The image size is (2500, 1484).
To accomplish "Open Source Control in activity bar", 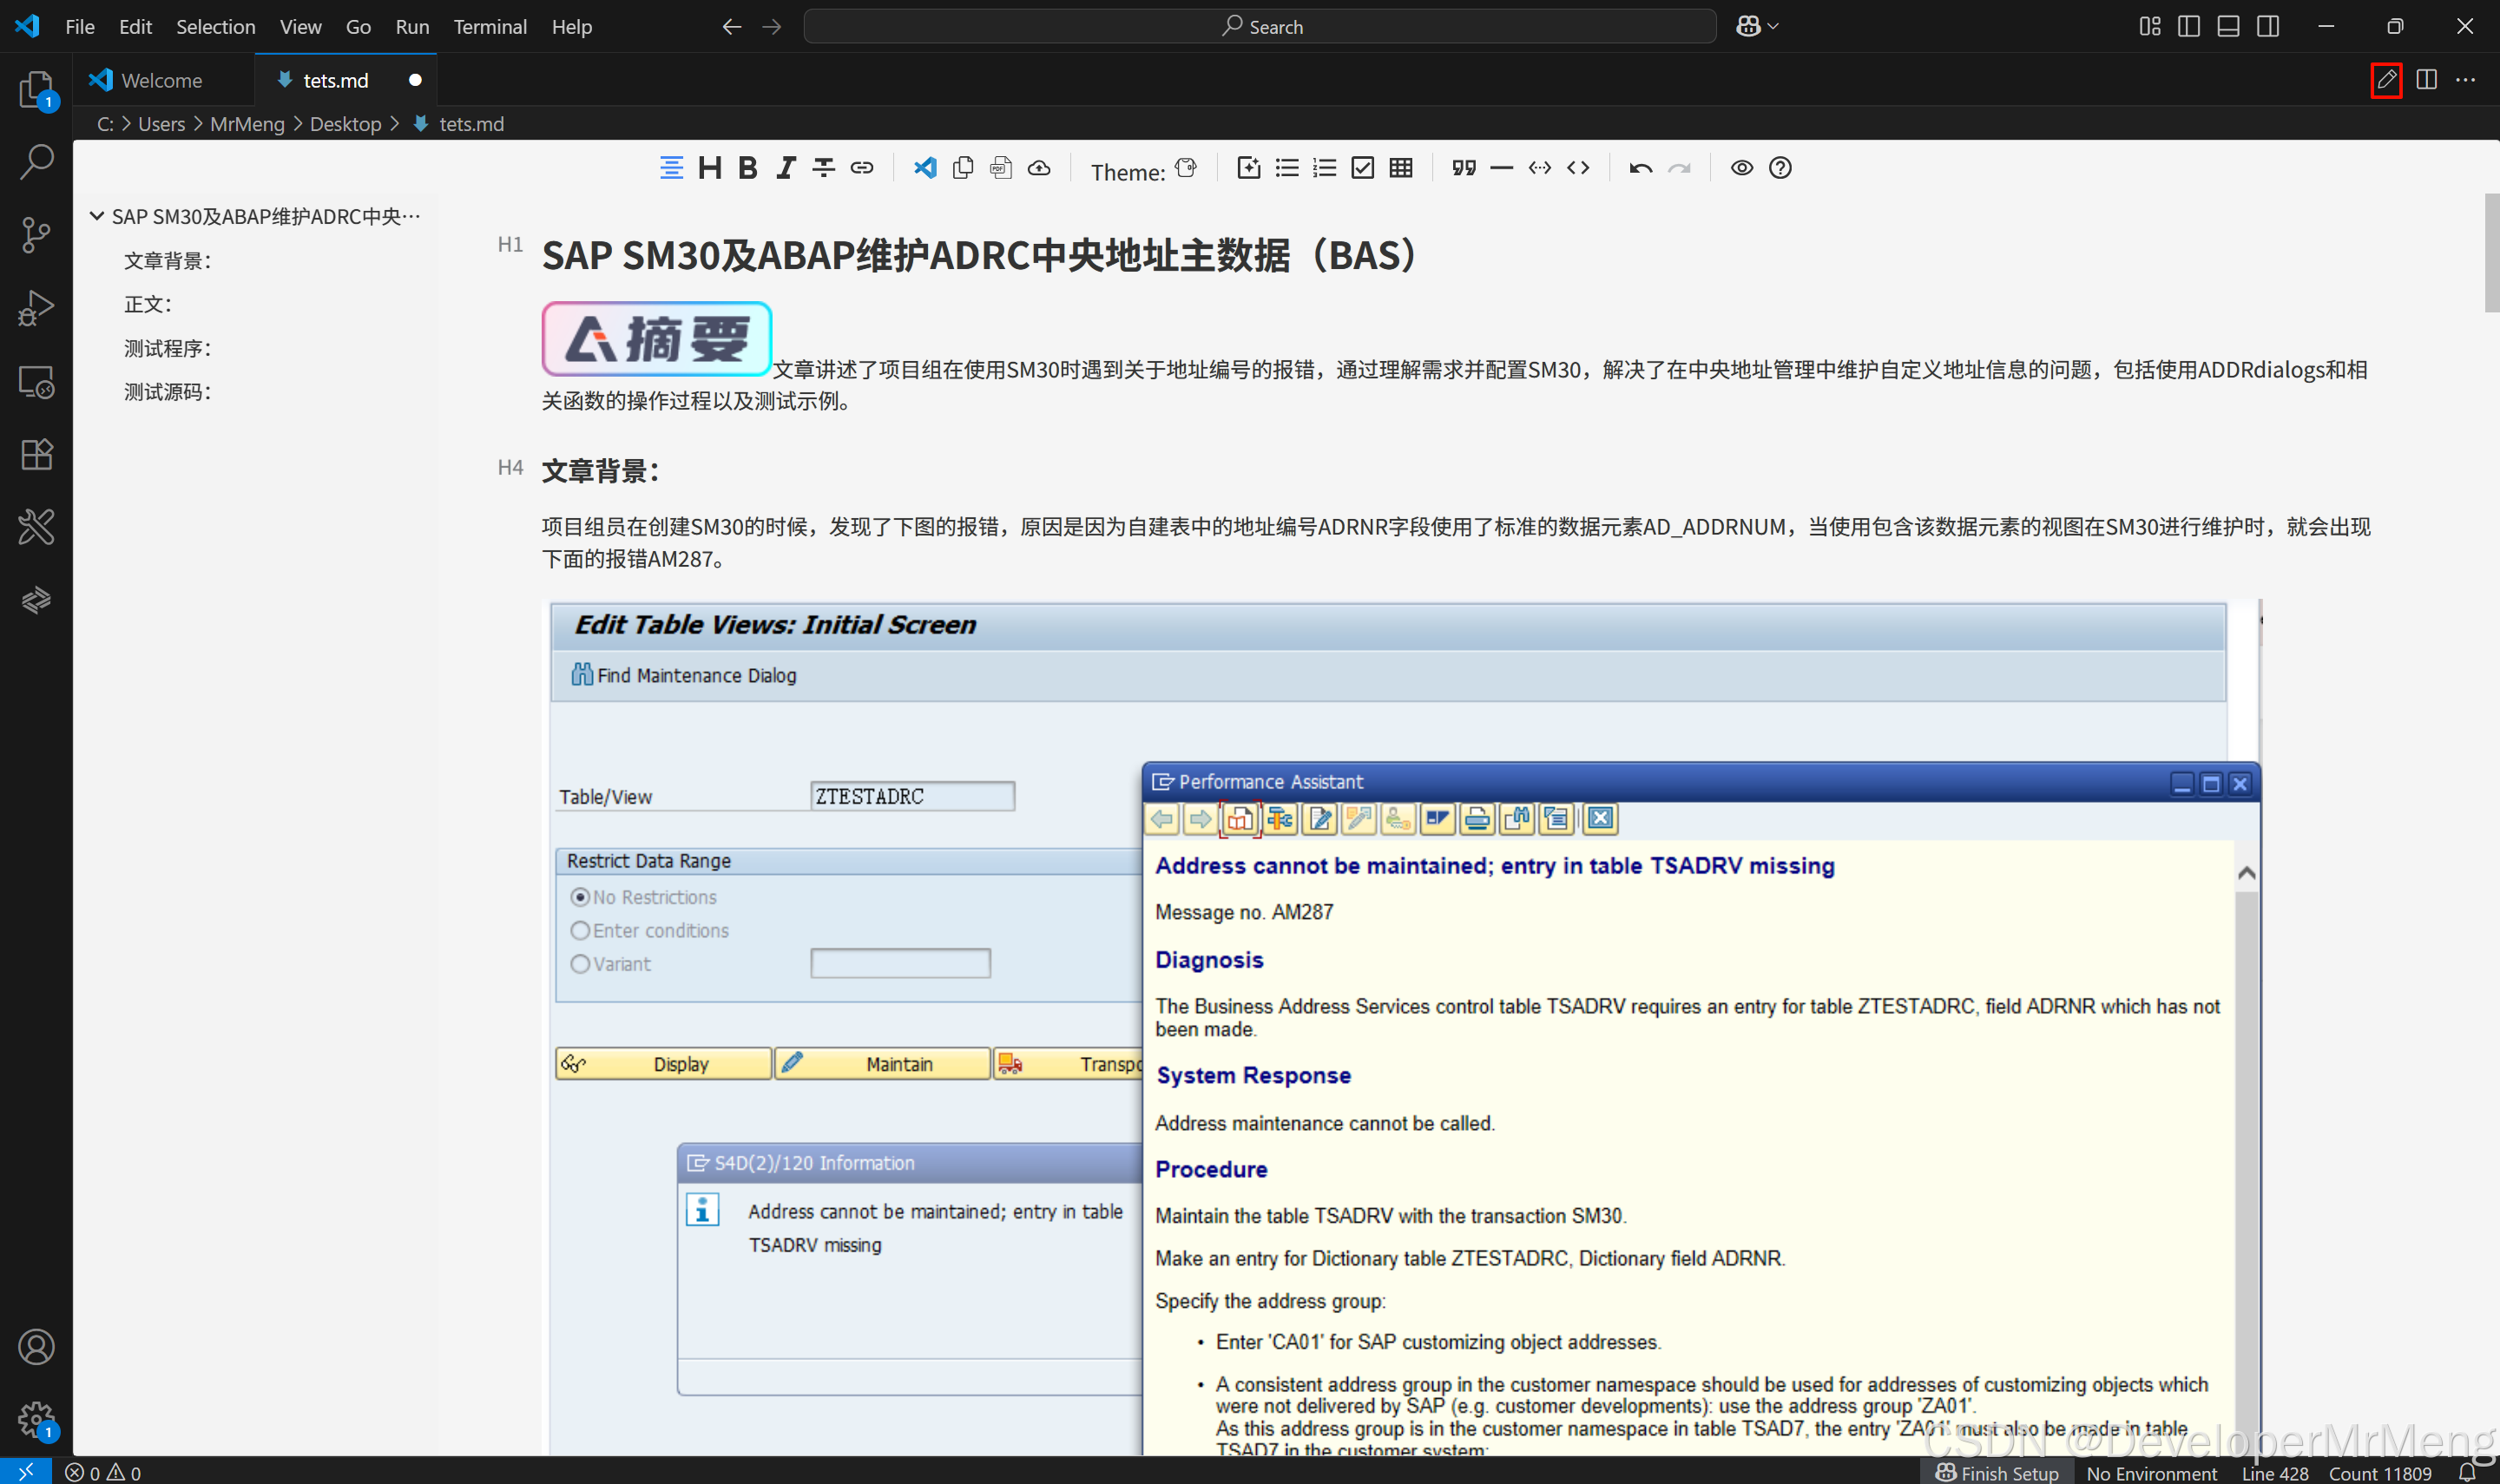I will (x=36, y=235).
